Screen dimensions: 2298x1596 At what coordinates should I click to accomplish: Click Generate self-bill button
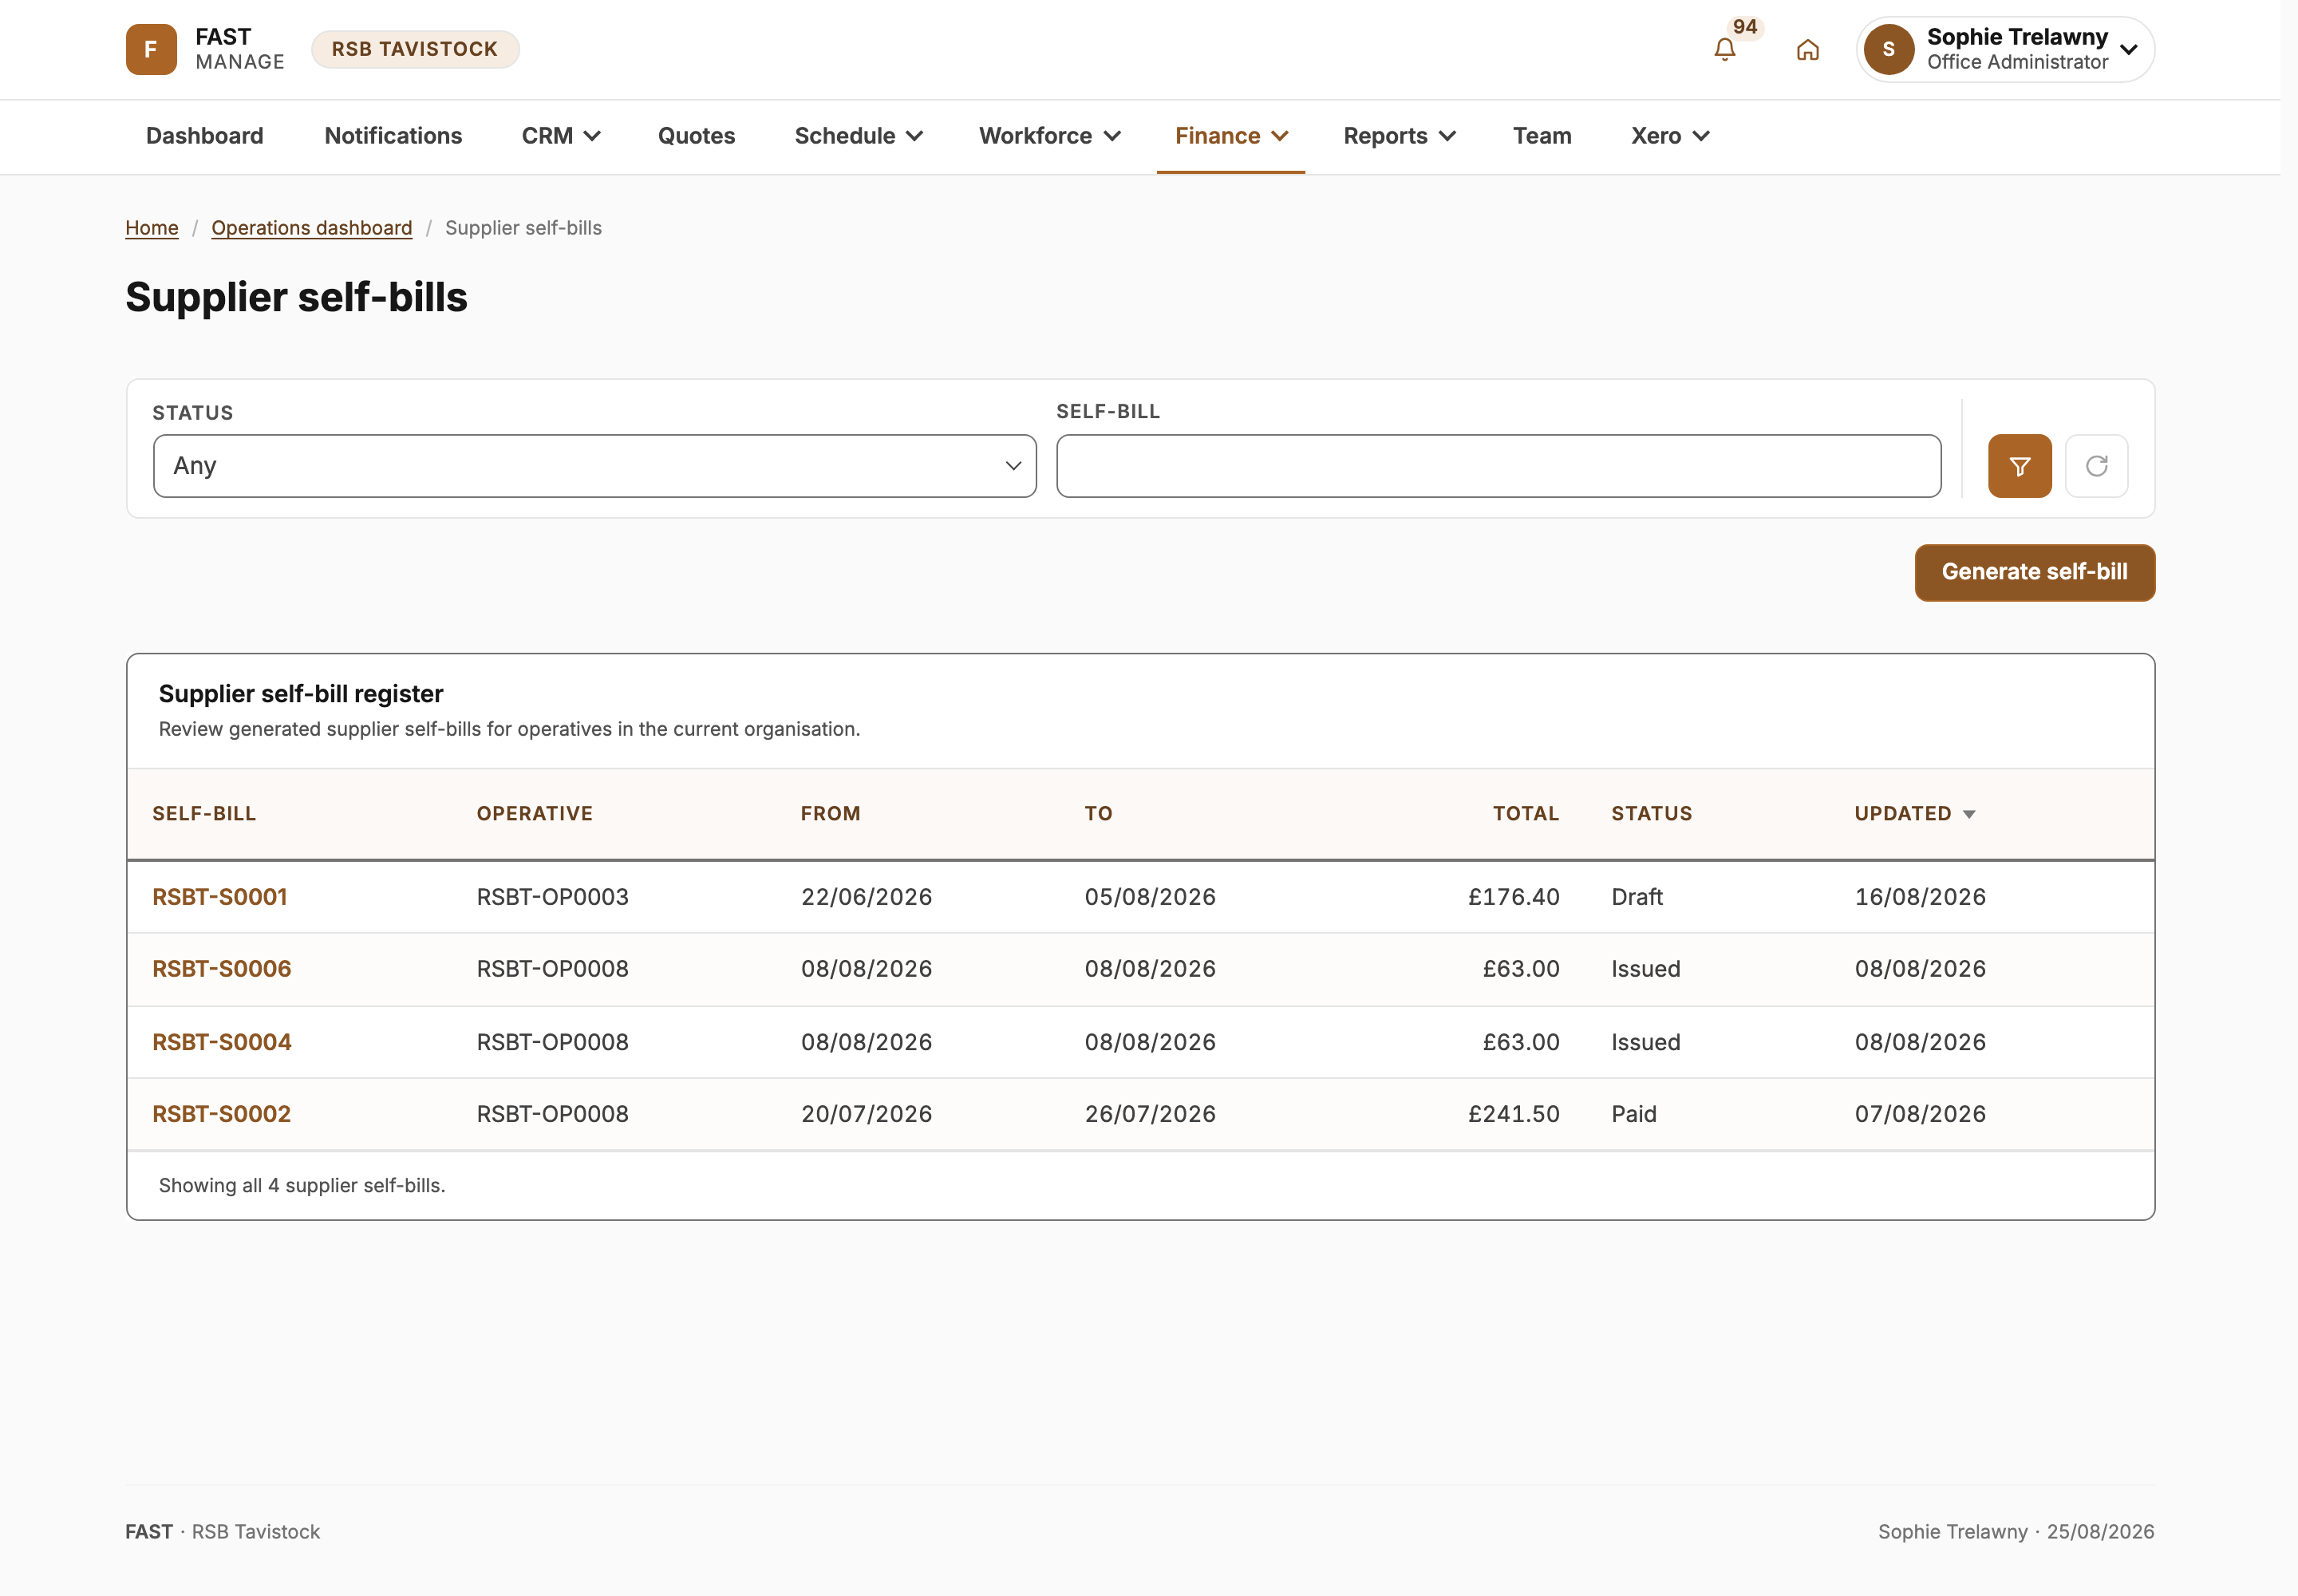2034,572
